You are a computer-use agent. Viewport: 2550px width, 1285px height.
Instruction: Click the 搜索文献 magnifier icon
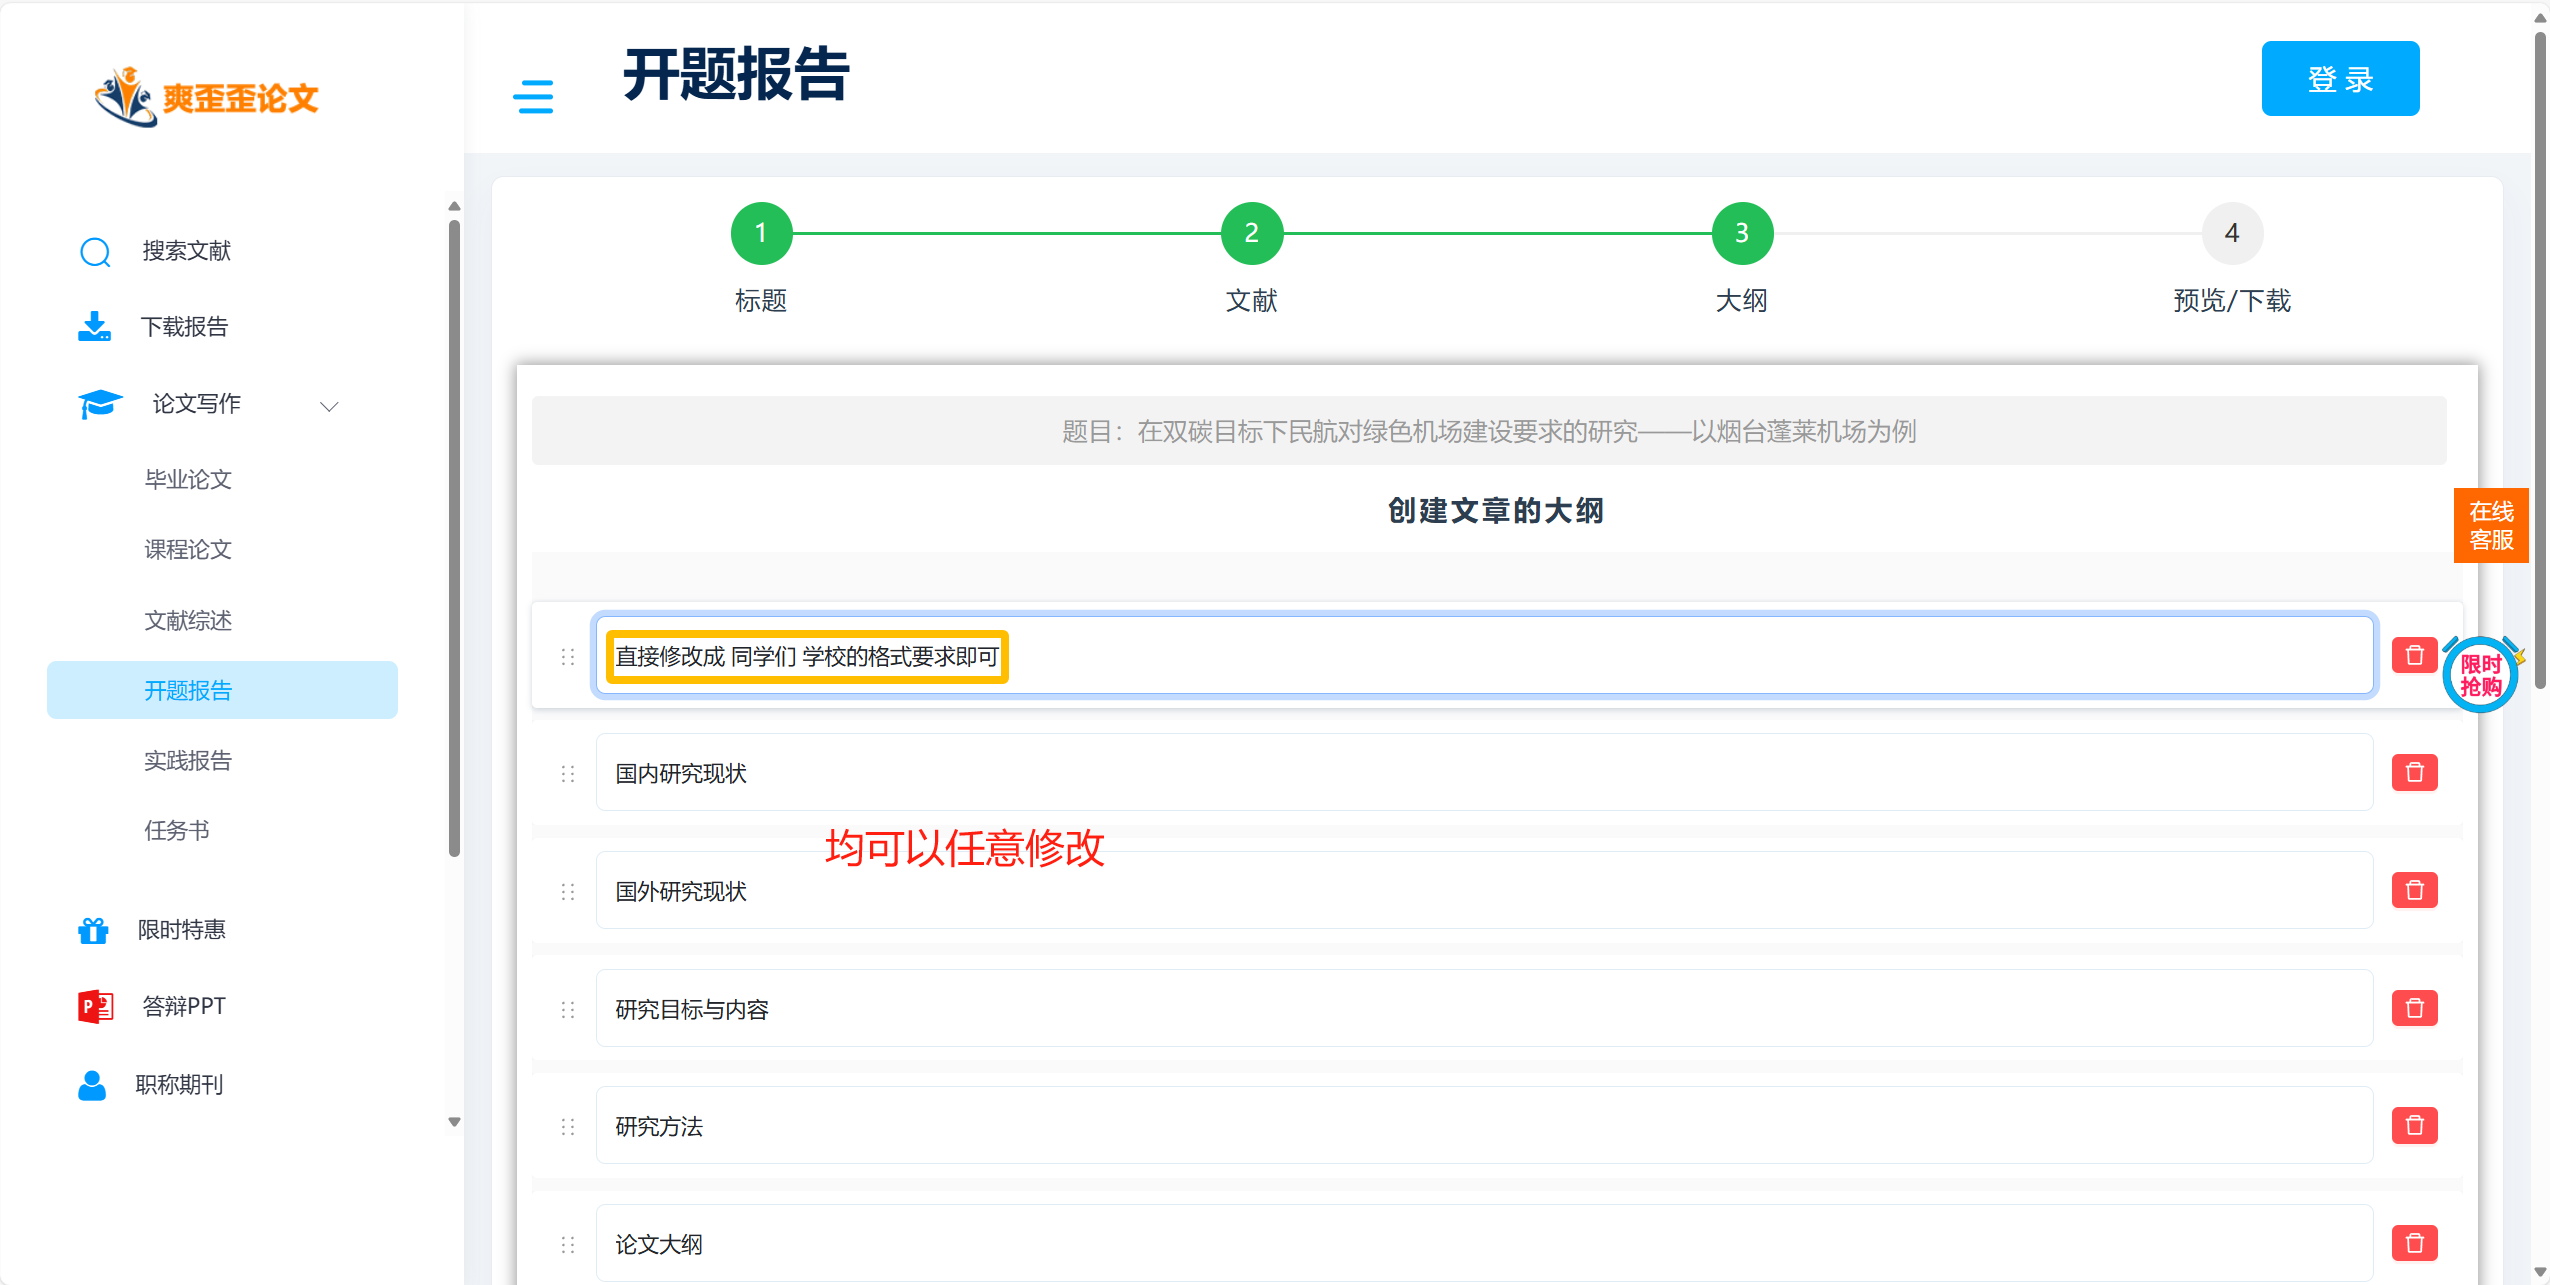tap(95, 251)
